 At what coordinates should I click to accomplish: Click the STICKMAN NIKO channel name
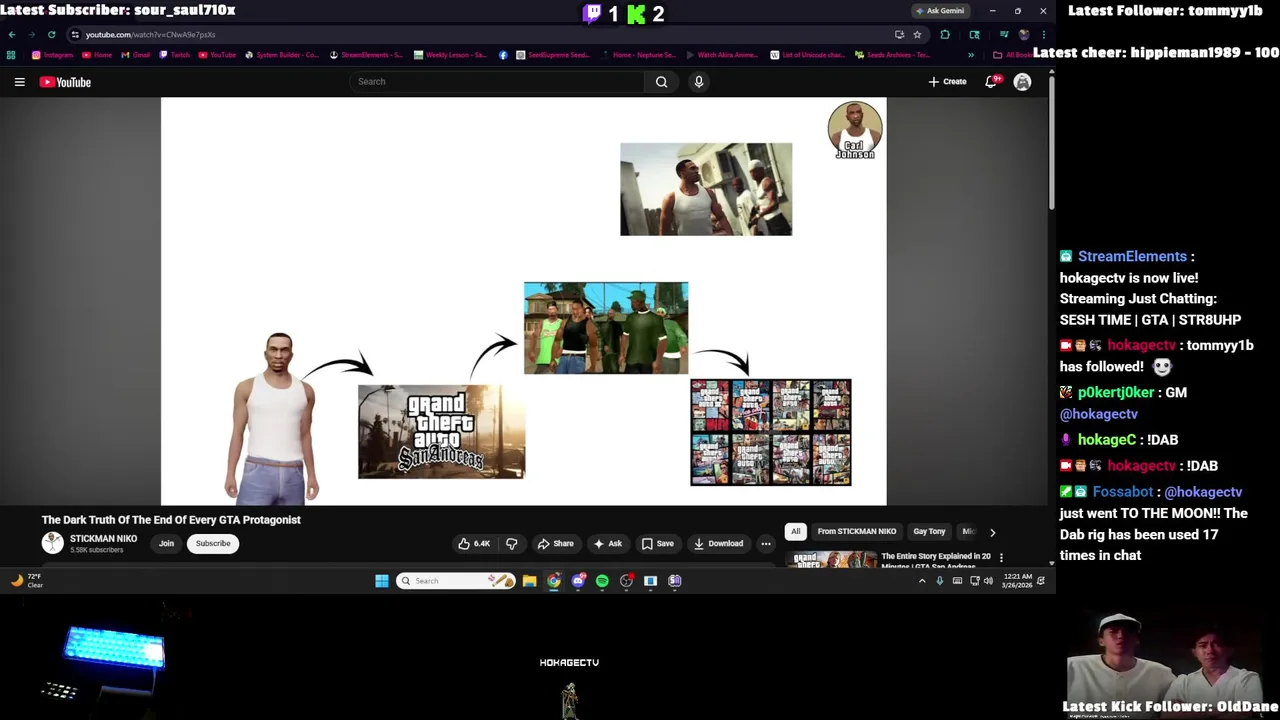103,539
